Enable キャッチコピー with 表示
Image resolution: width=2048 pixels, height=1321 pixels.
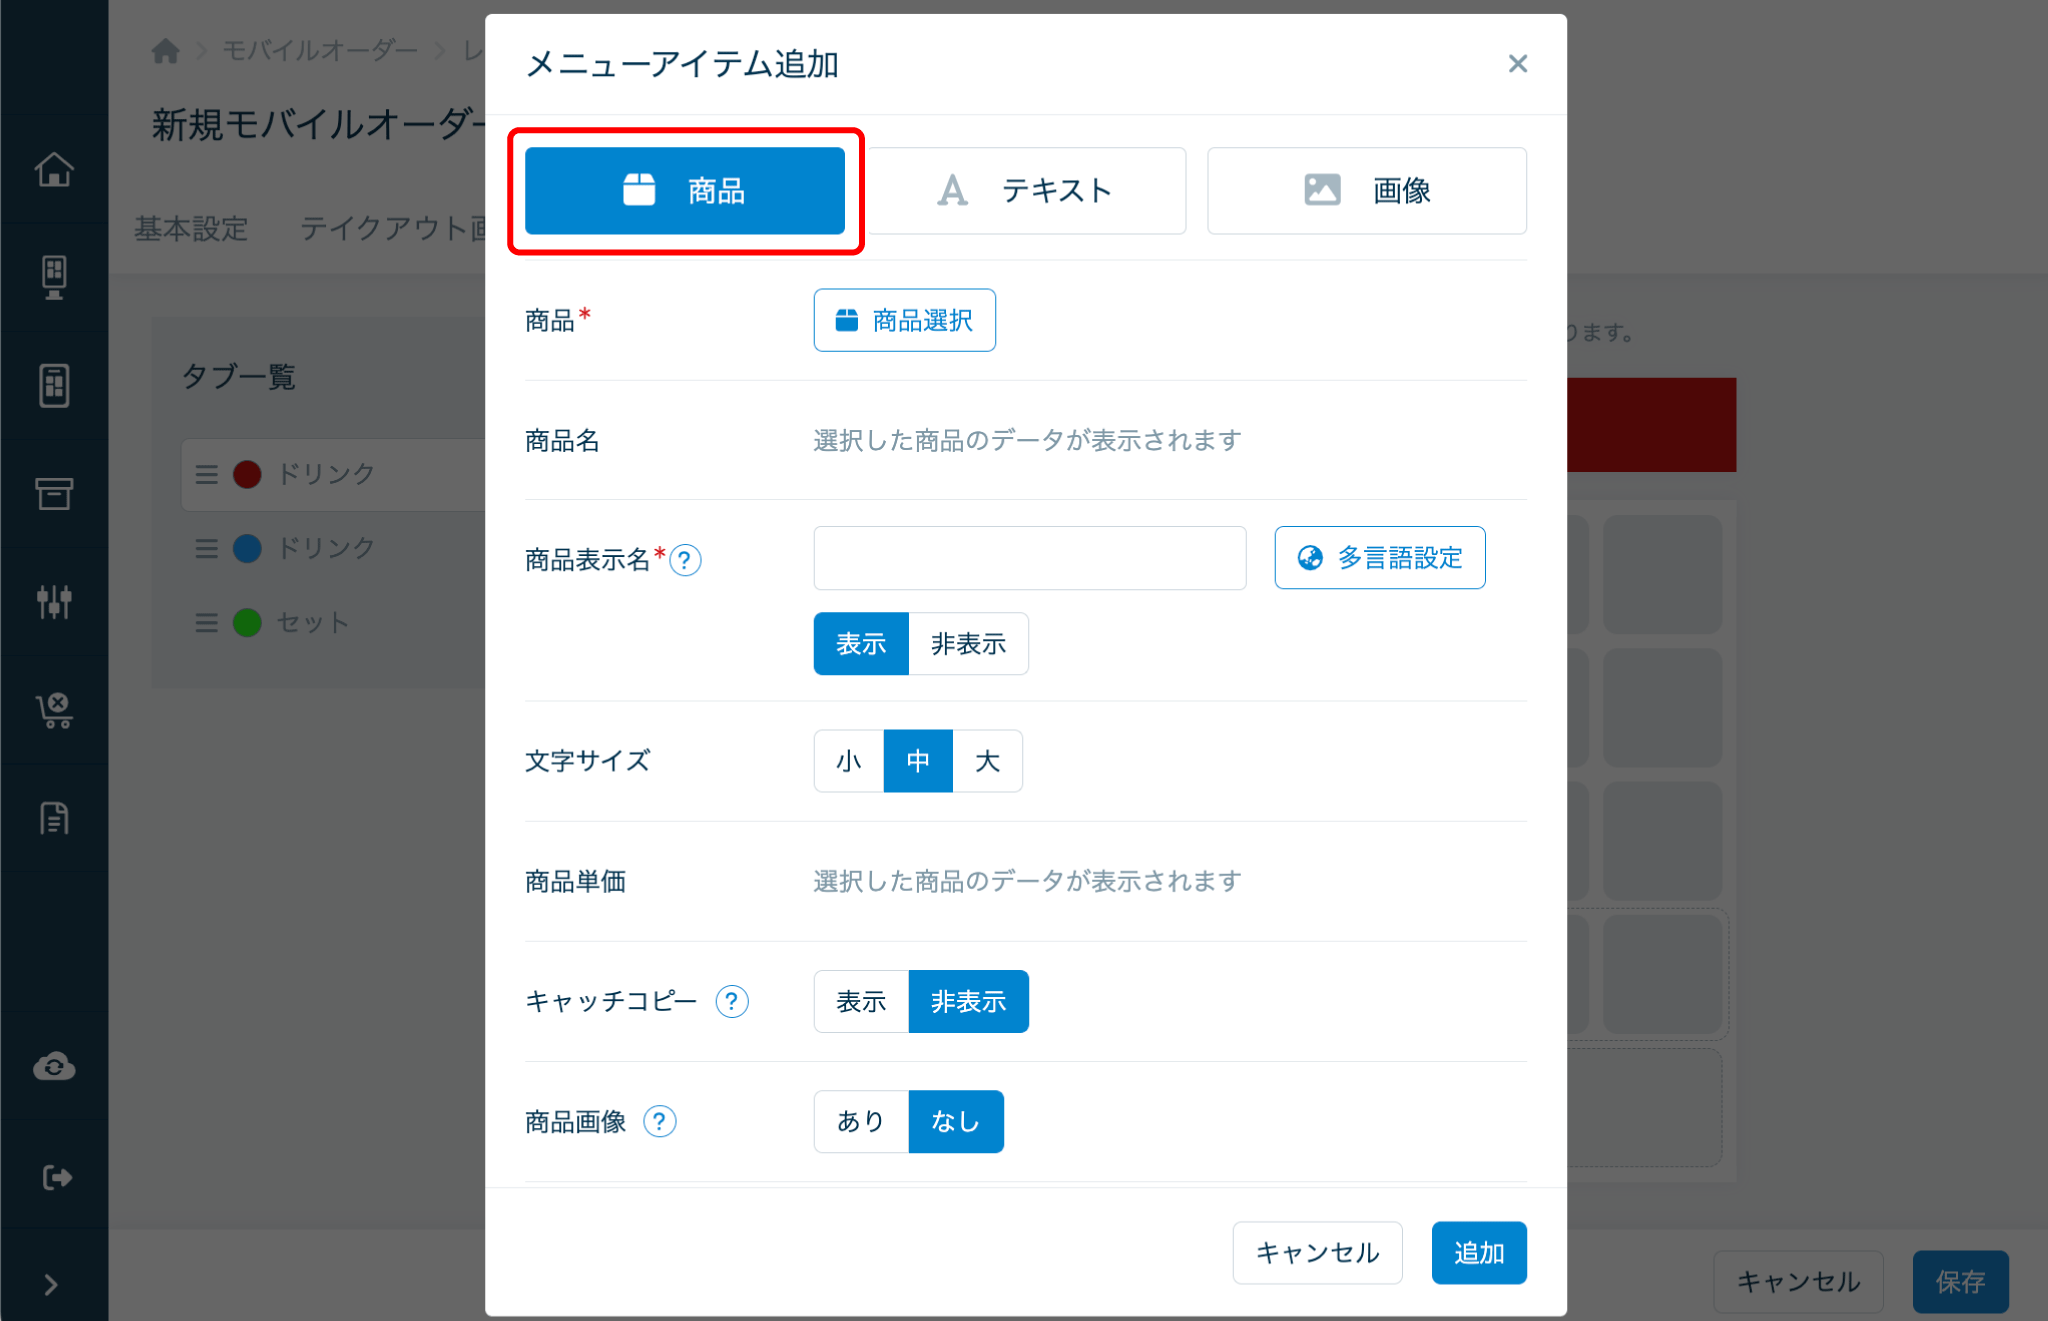(860, 1001)
